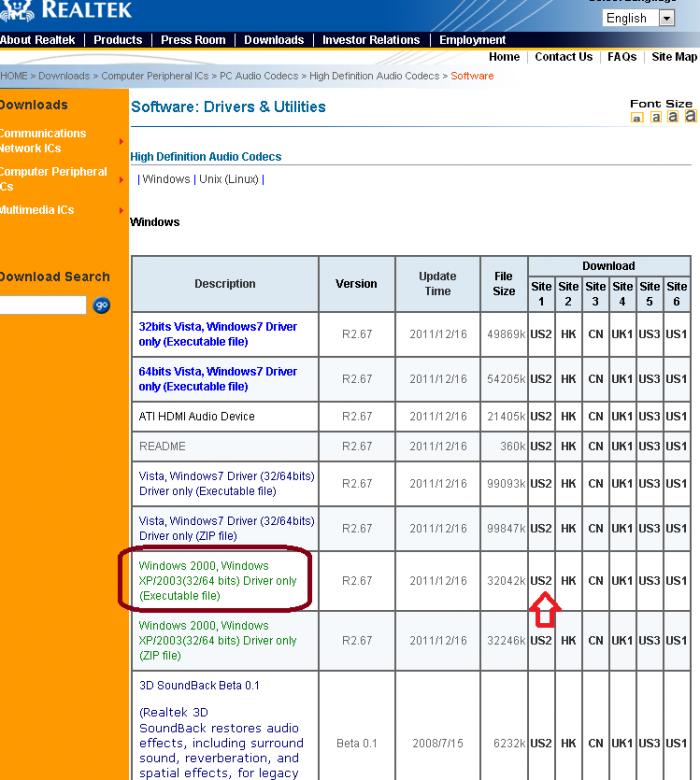Click Downloads in breadcrumb trail
The width and height of the screenshot is (700, 780).
tap(64, 76)
